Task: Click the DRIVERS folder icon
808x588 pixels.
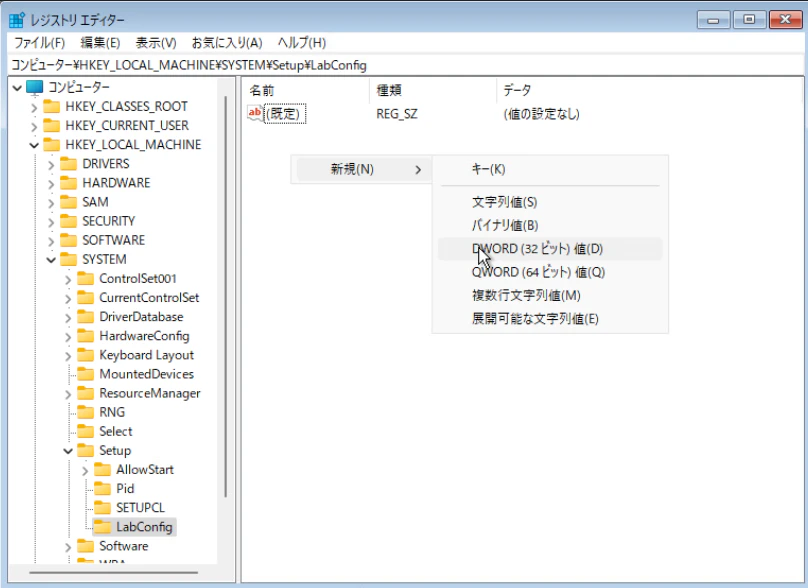Action: 68,164
